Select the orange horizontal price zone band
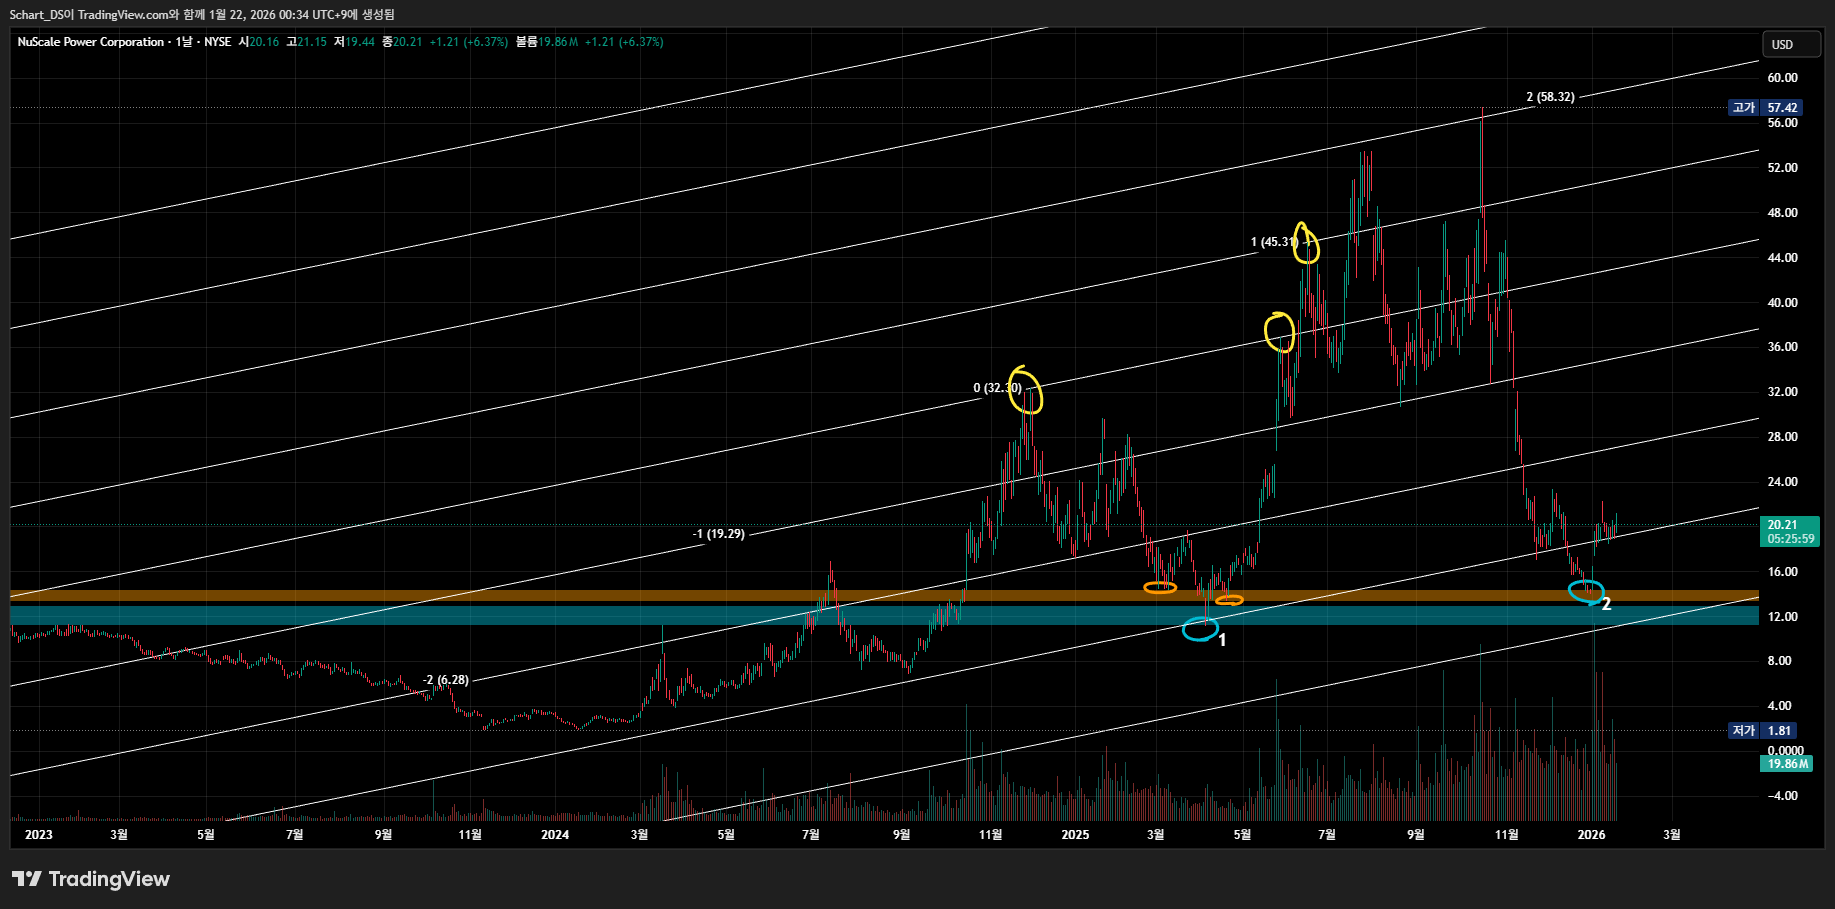The image size is (1835, 909). pos(884,596)
